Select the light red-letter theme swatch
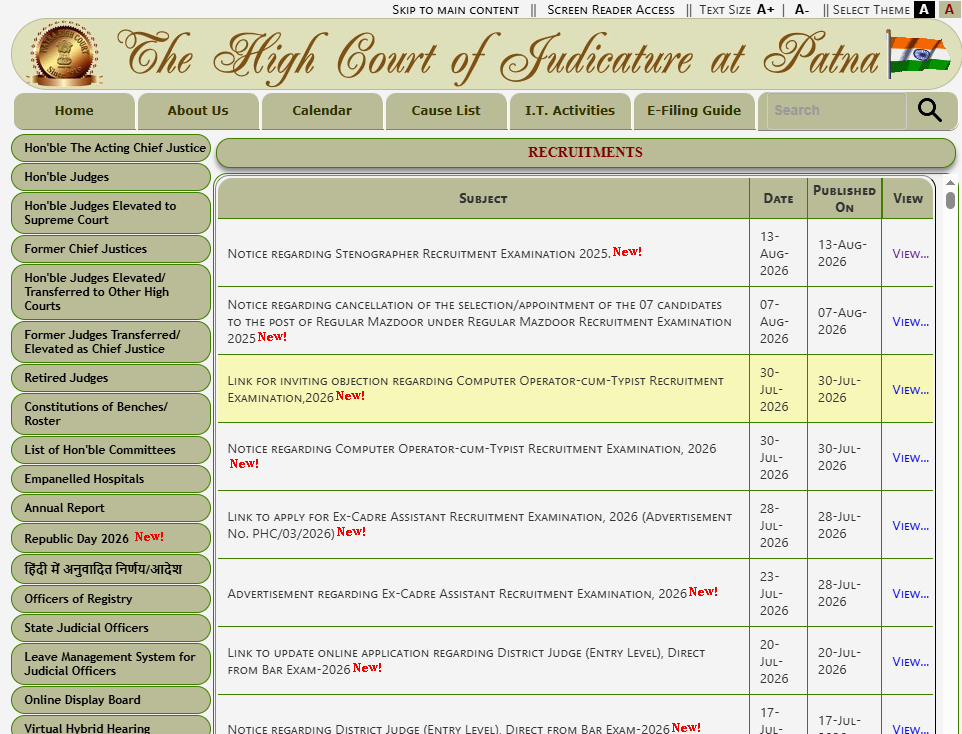Image resolution: width=962 pixels, height=734 pixels. [949, 9]
